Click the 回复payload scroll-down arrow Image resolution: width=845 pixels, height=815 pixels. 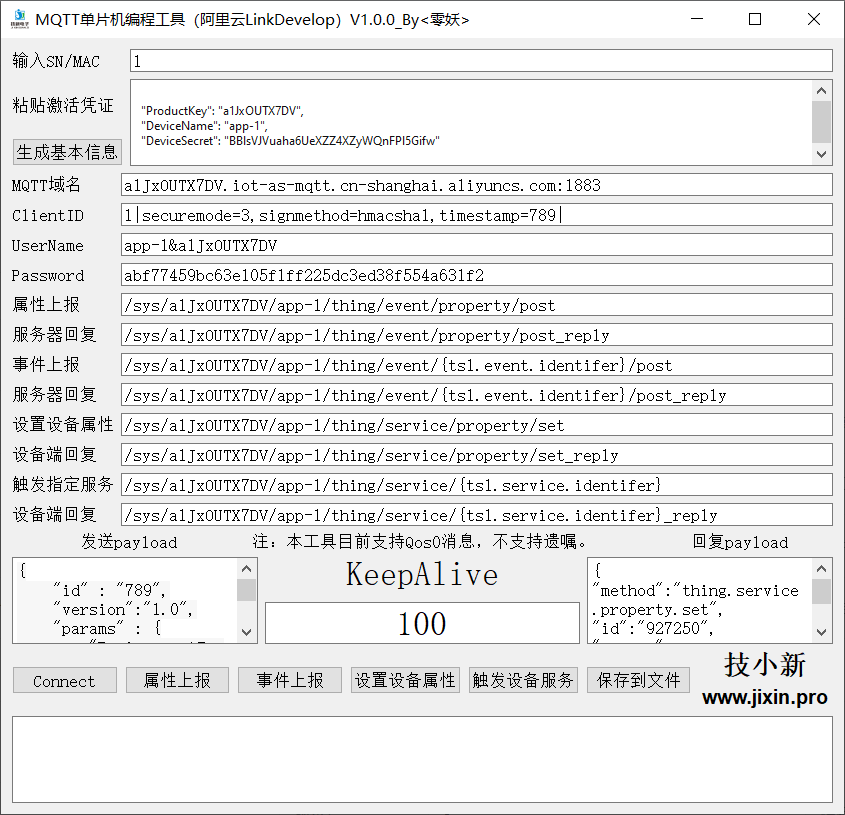pos(823,632)
